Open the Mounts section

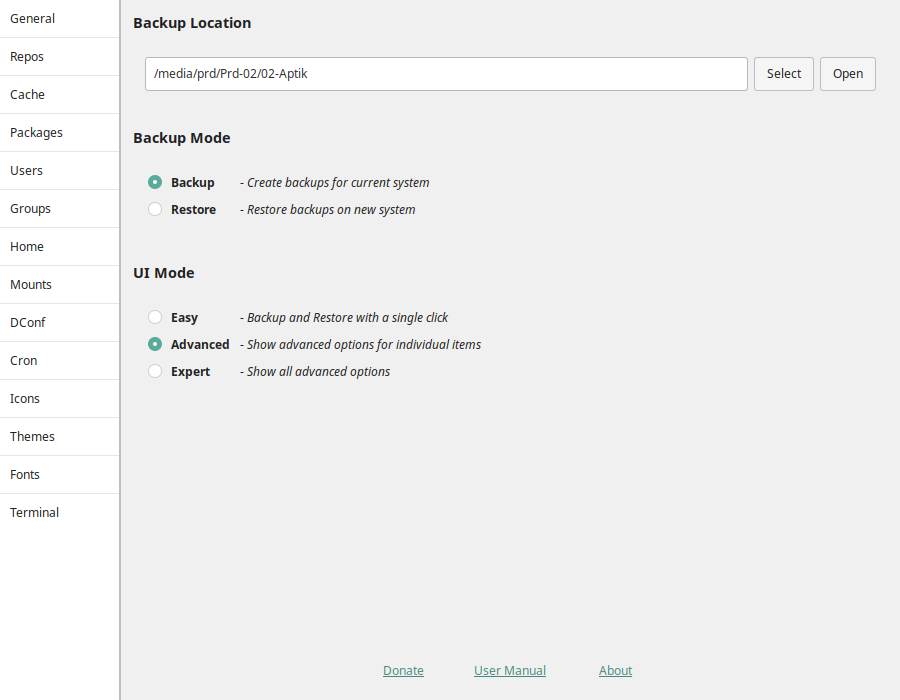(60, 285)
